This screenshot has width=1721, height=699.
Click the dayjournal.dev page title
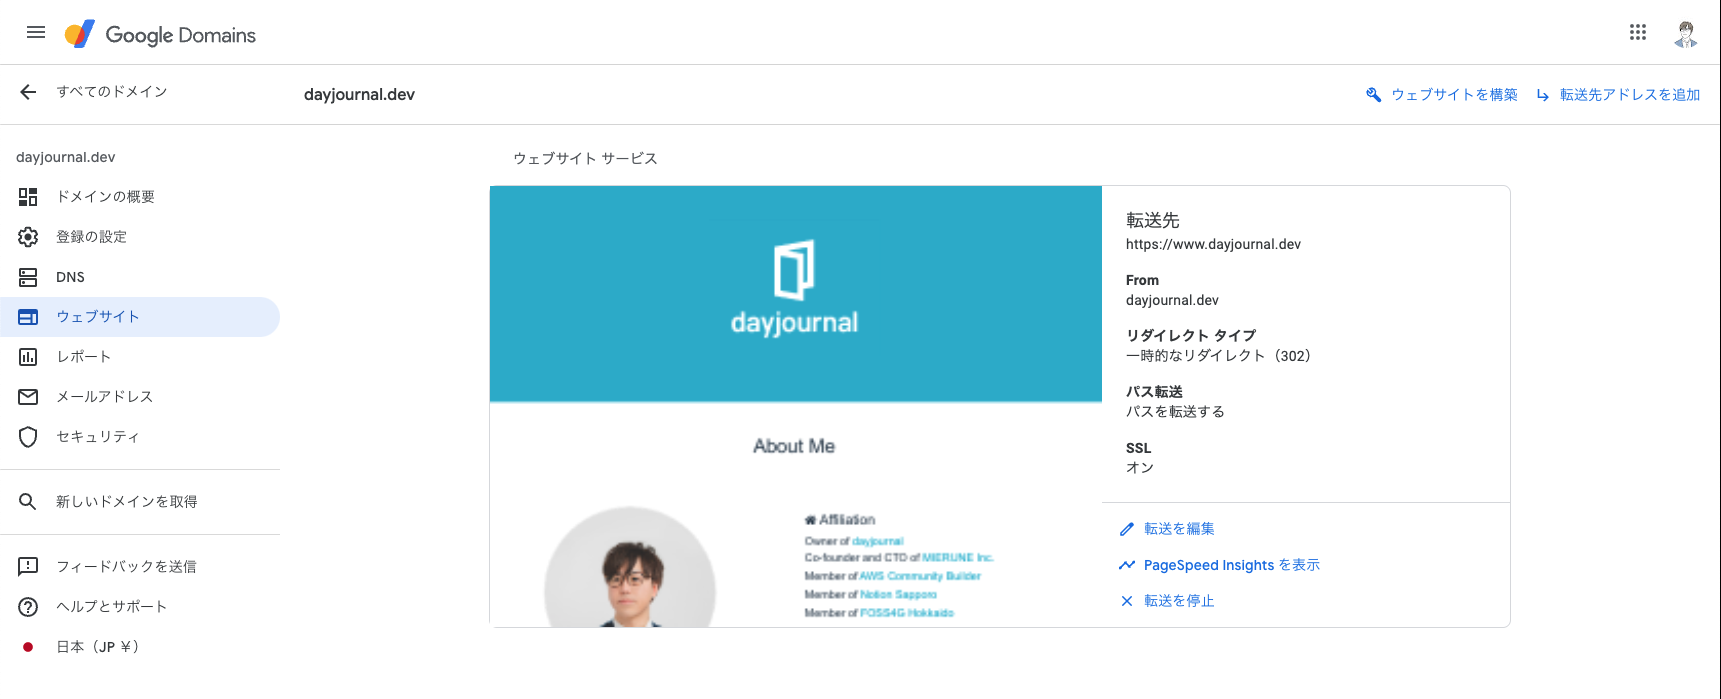click(x=359, y=95)
